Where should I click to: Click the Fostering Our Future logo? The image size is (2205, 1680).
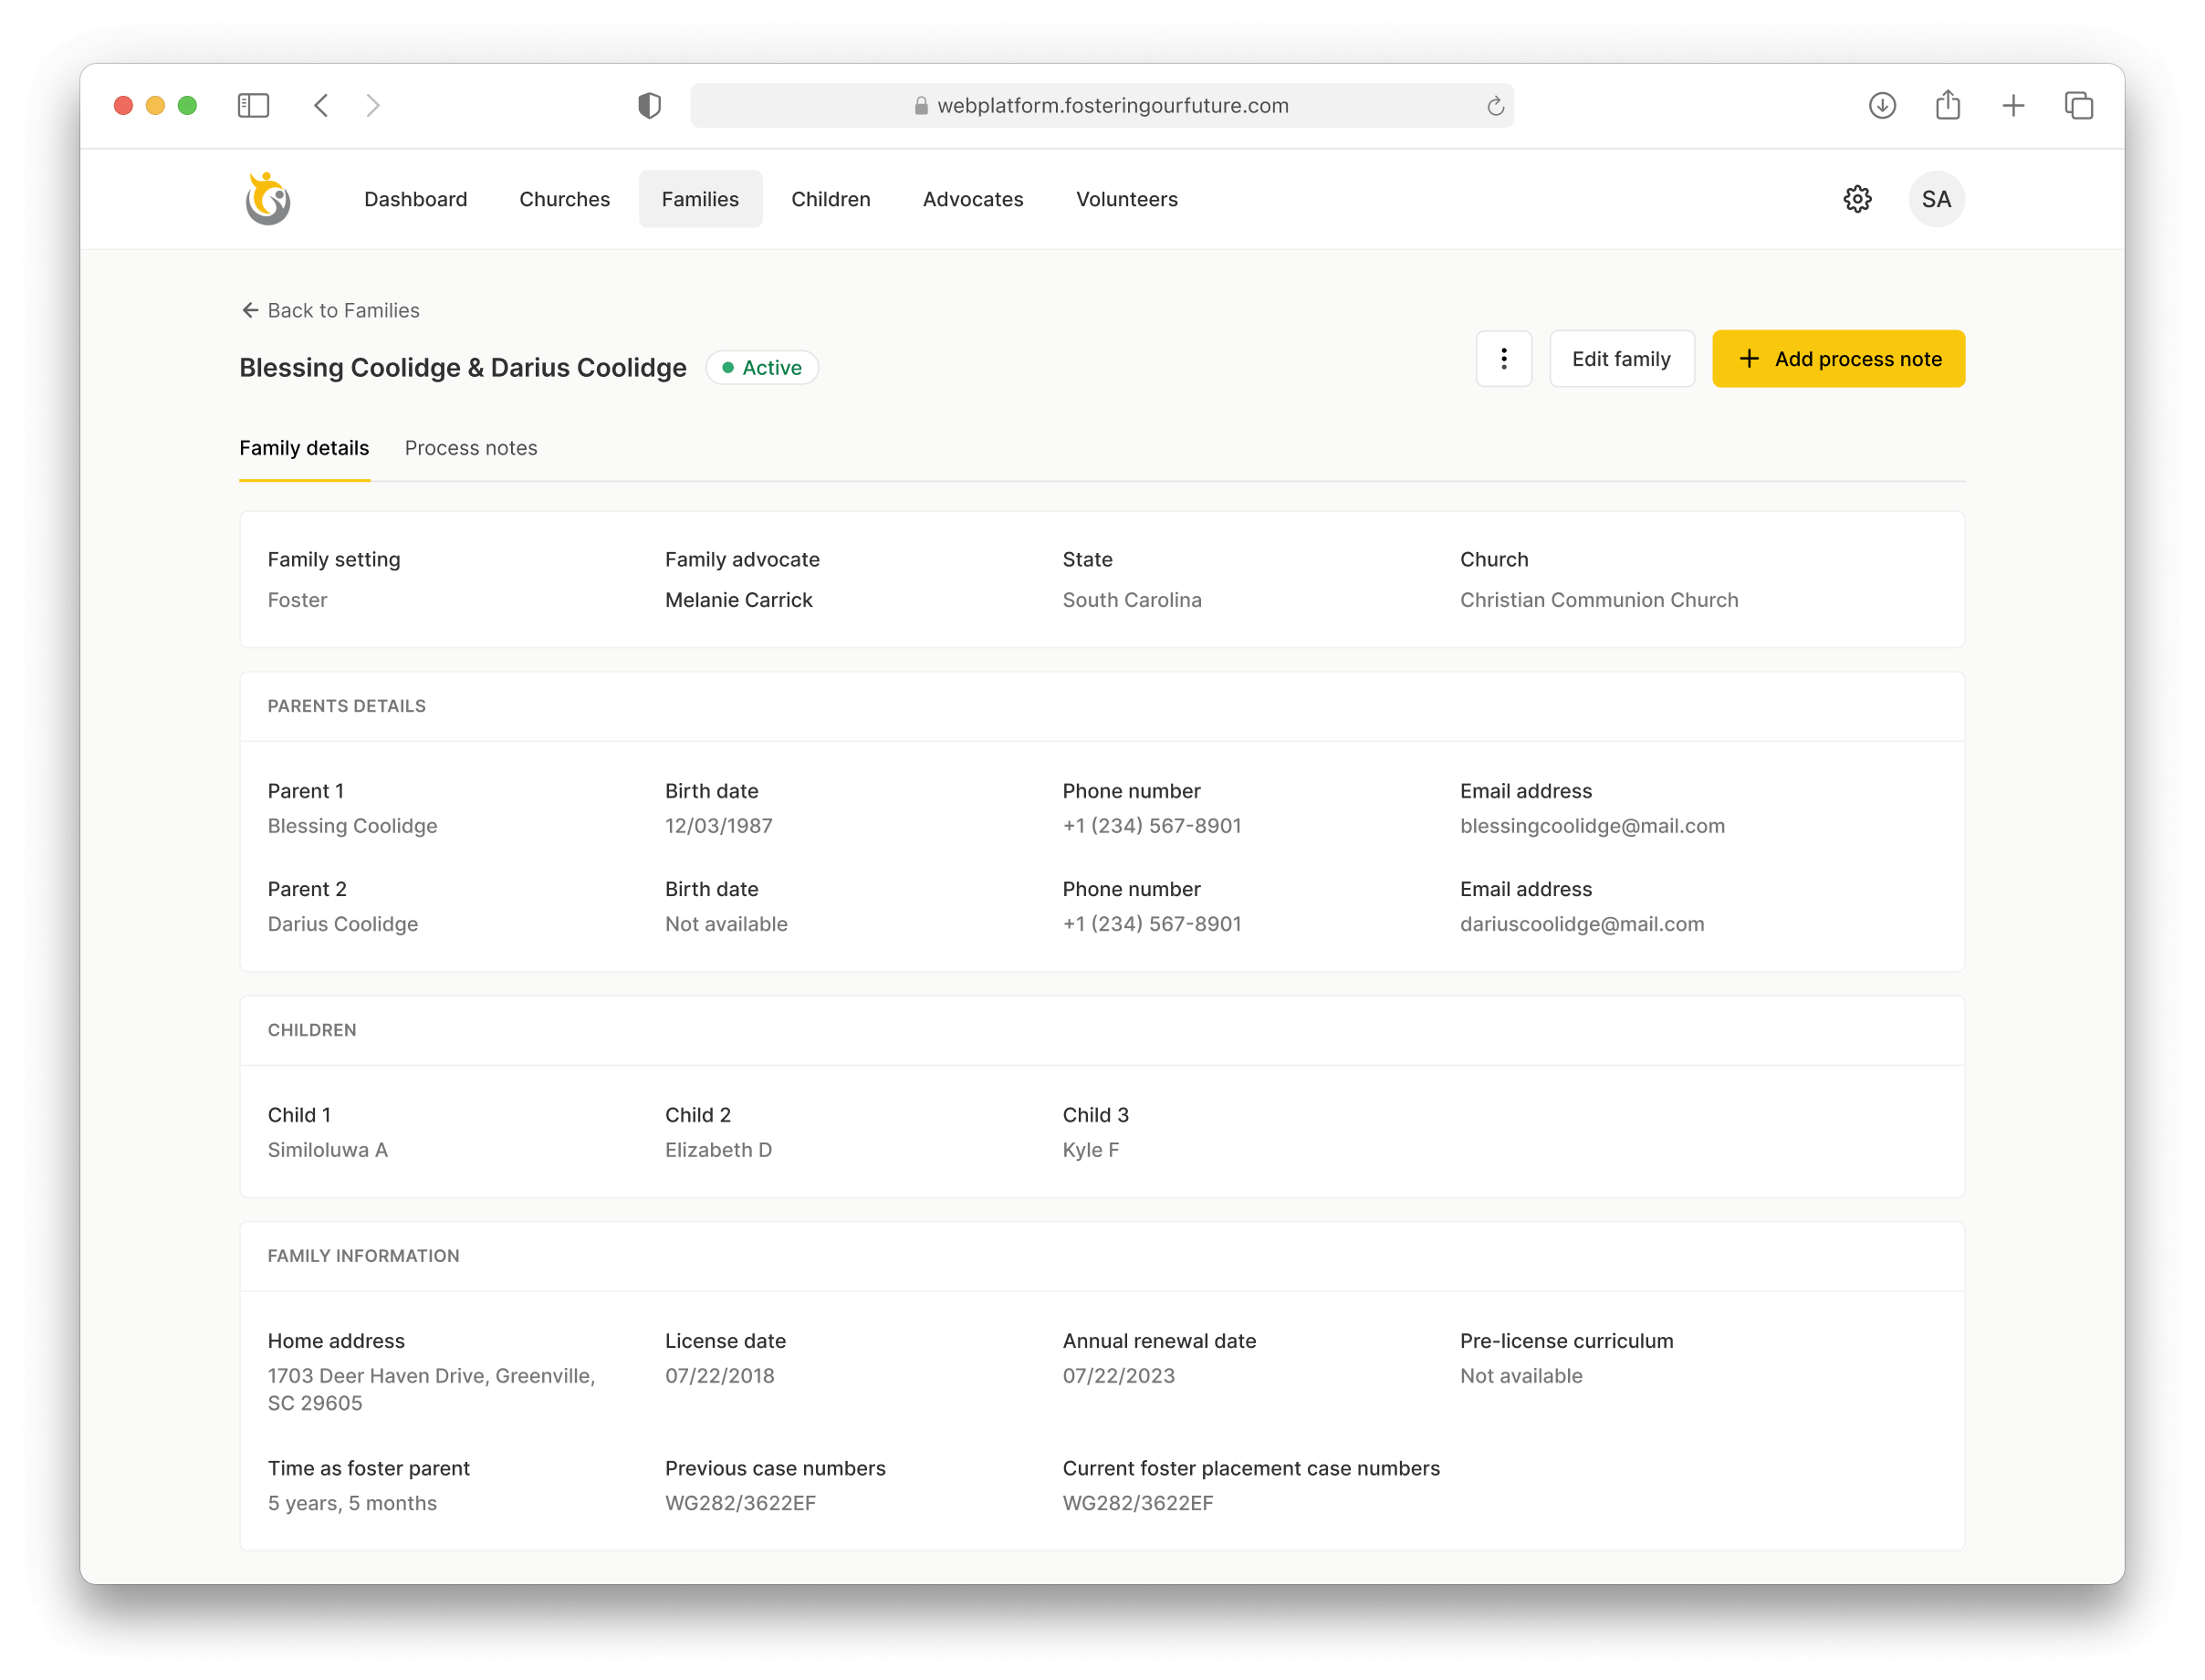267,198
